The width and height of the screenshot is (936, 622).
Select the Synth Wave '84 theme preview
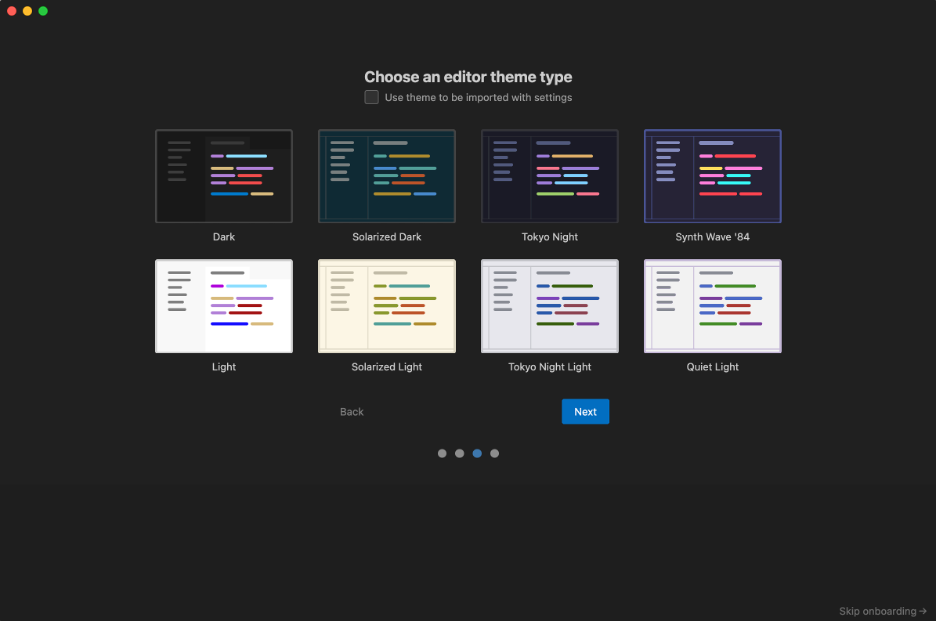click(x=713, y=176)
